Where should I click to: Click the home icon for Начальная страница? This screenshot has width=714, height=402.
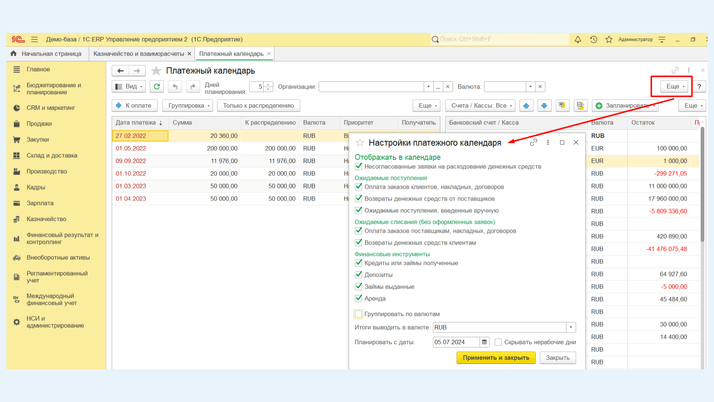coord(13,54)
